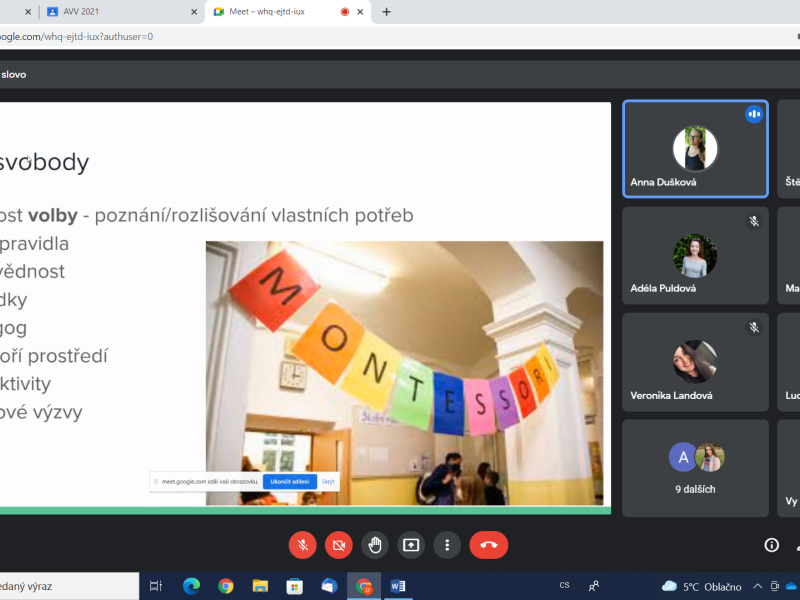The image size is (800, 600).
Task: Raise hand in the meeting
Action: pyautogui.click(x=375, y=545)
